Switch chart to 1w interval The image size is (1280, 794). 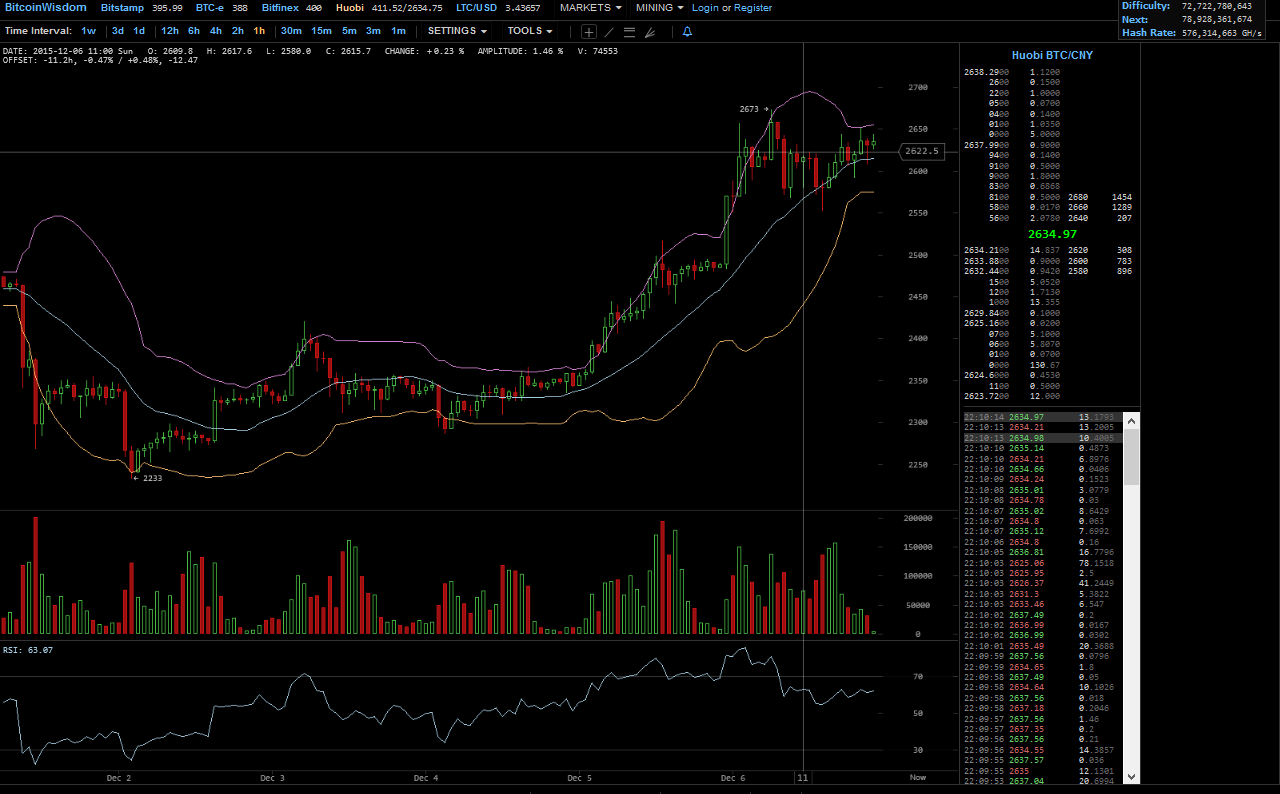coord(89,31)
